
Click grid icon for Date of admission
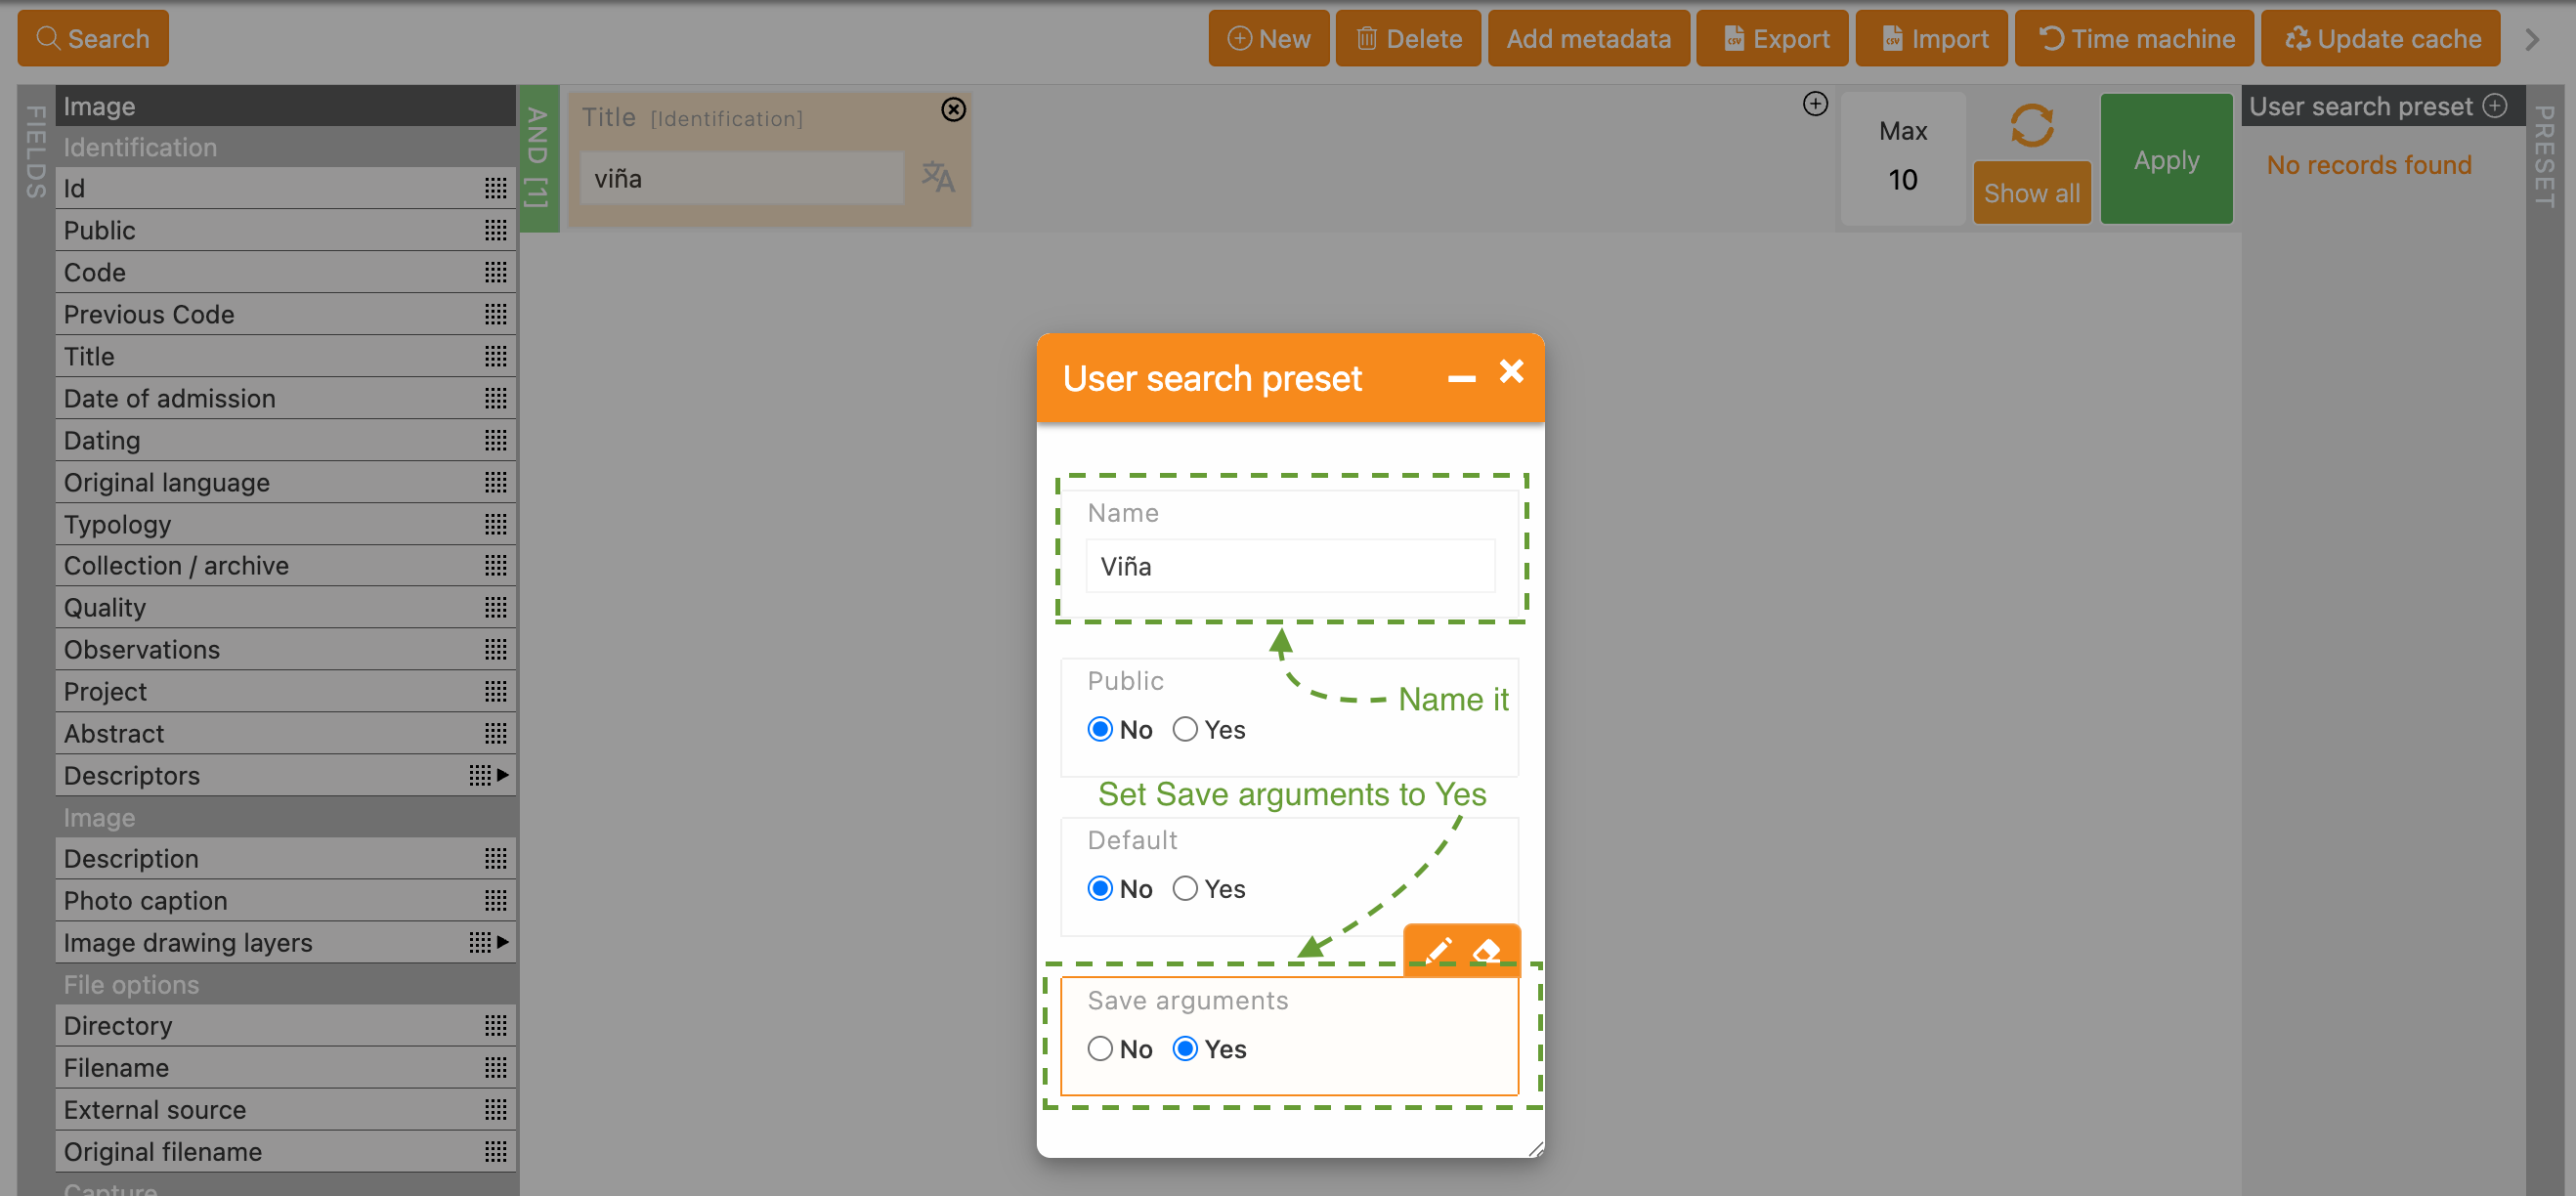coord(495,398)
